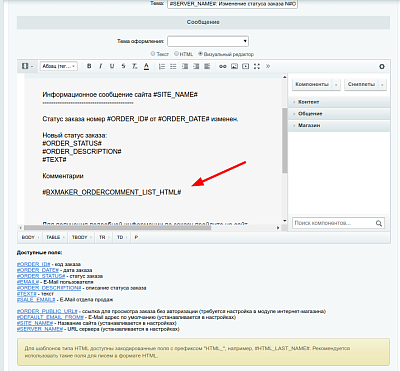Select the Текст editing mode radio button
The image size is (400, 371).
click(x=153, y=53)
